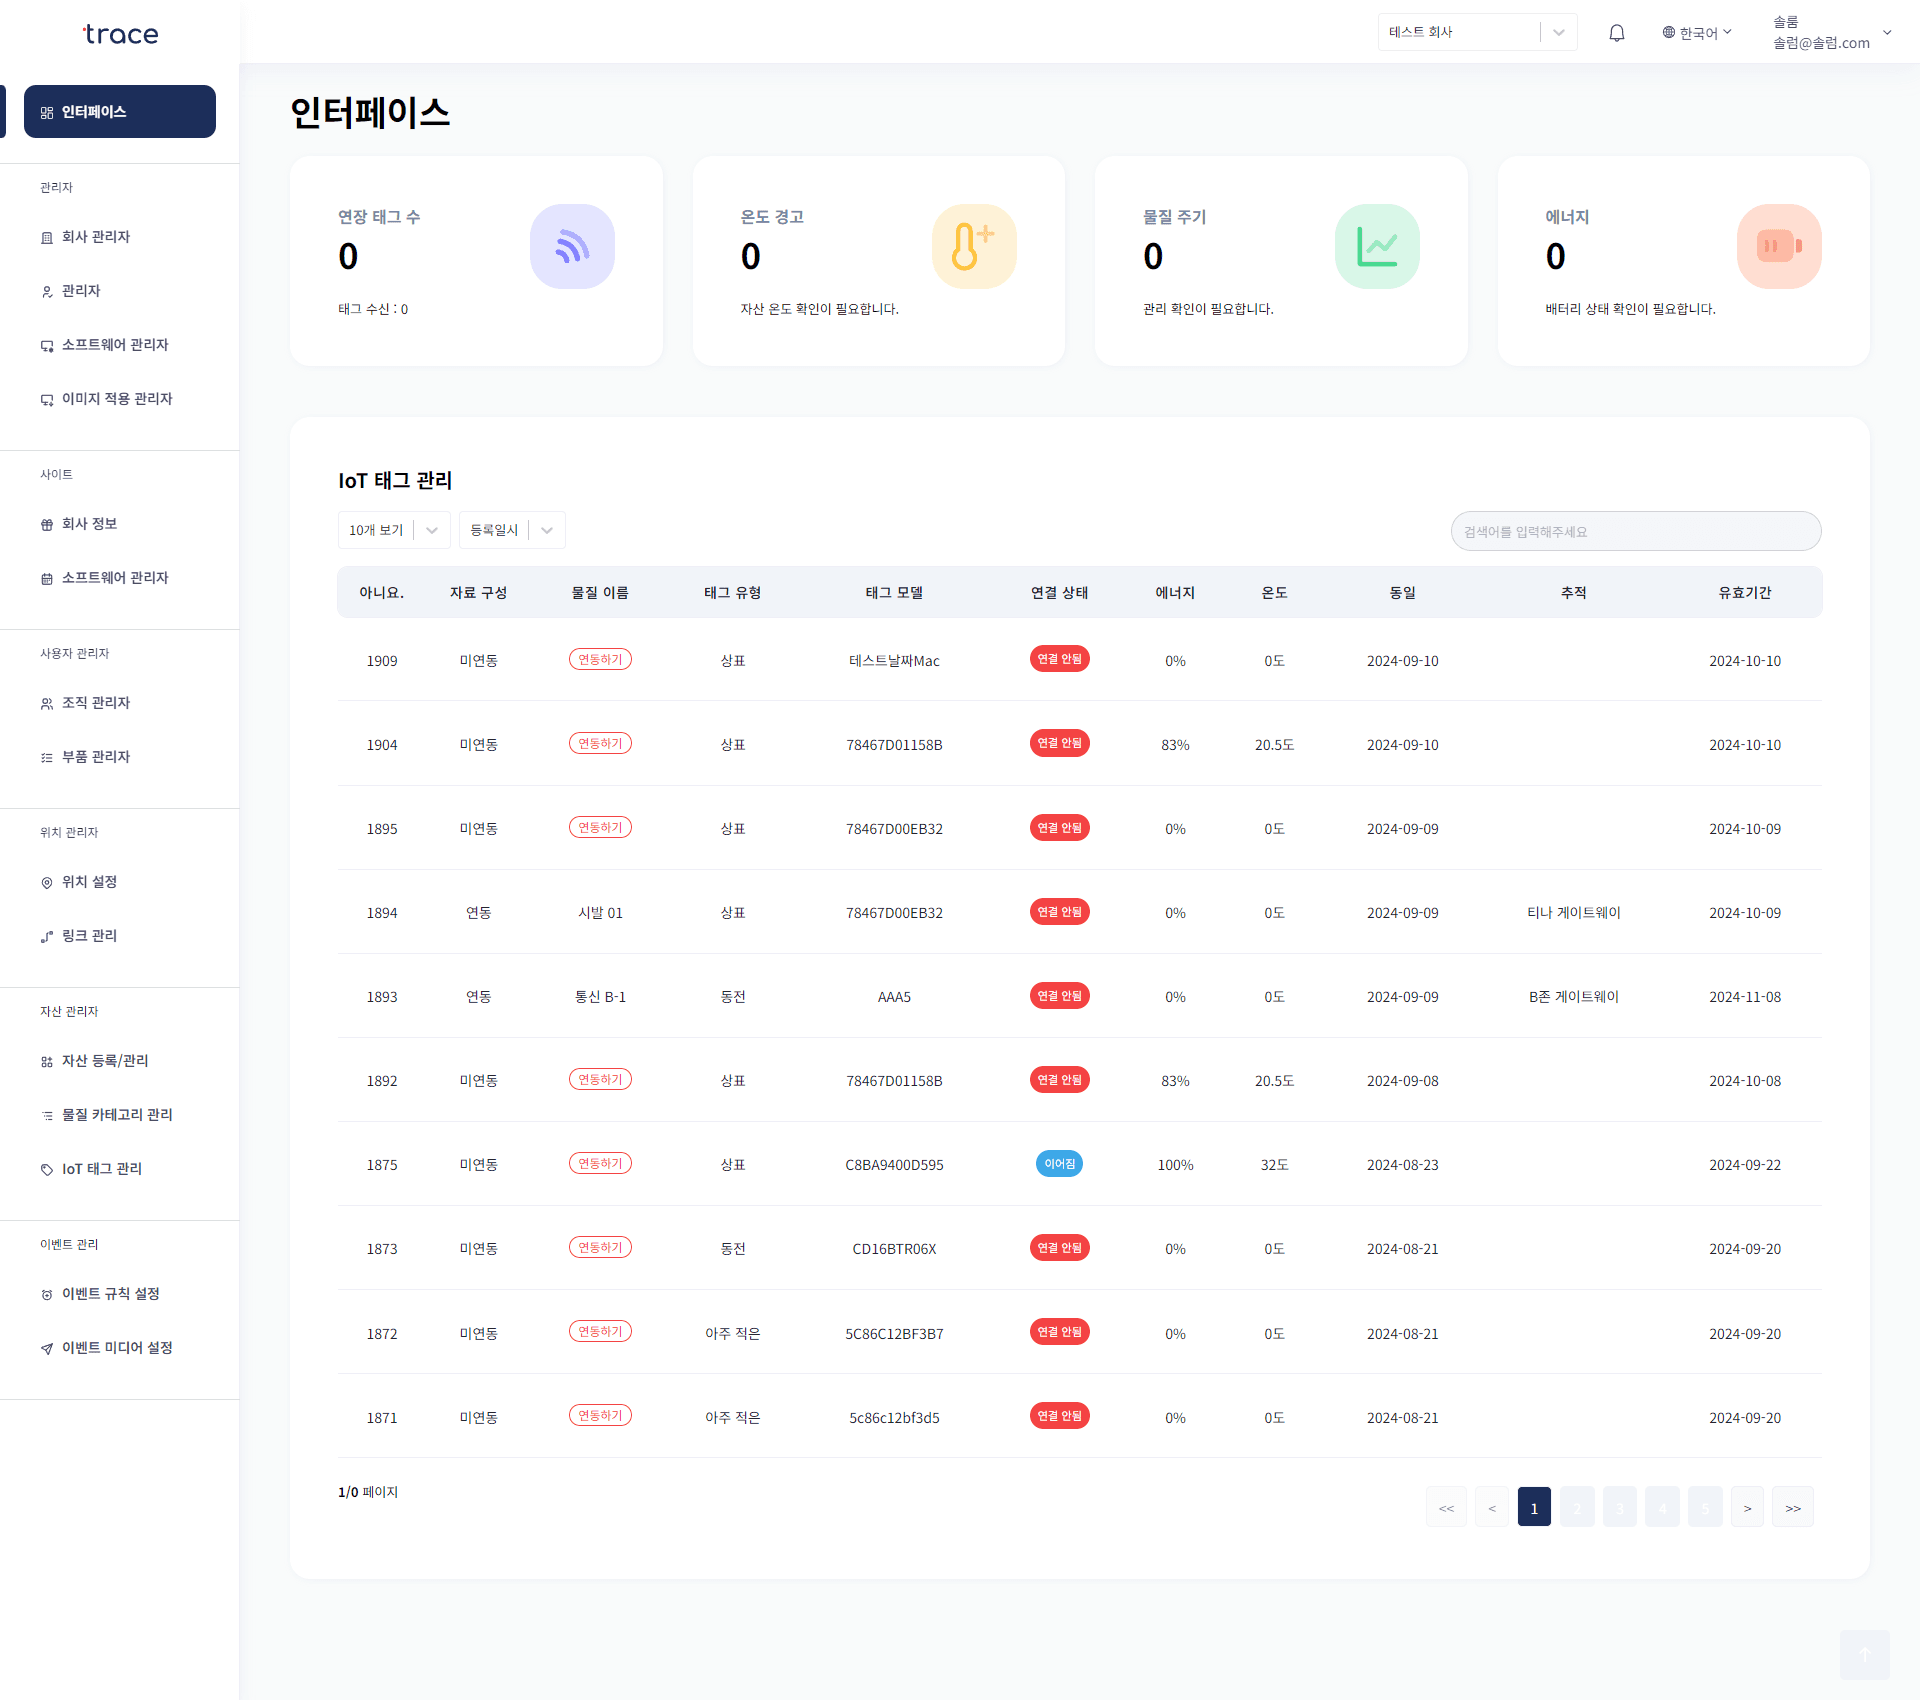
Task: Click the thermometer icon on 온도 경고 card
Action: click(x=974, y=246)
